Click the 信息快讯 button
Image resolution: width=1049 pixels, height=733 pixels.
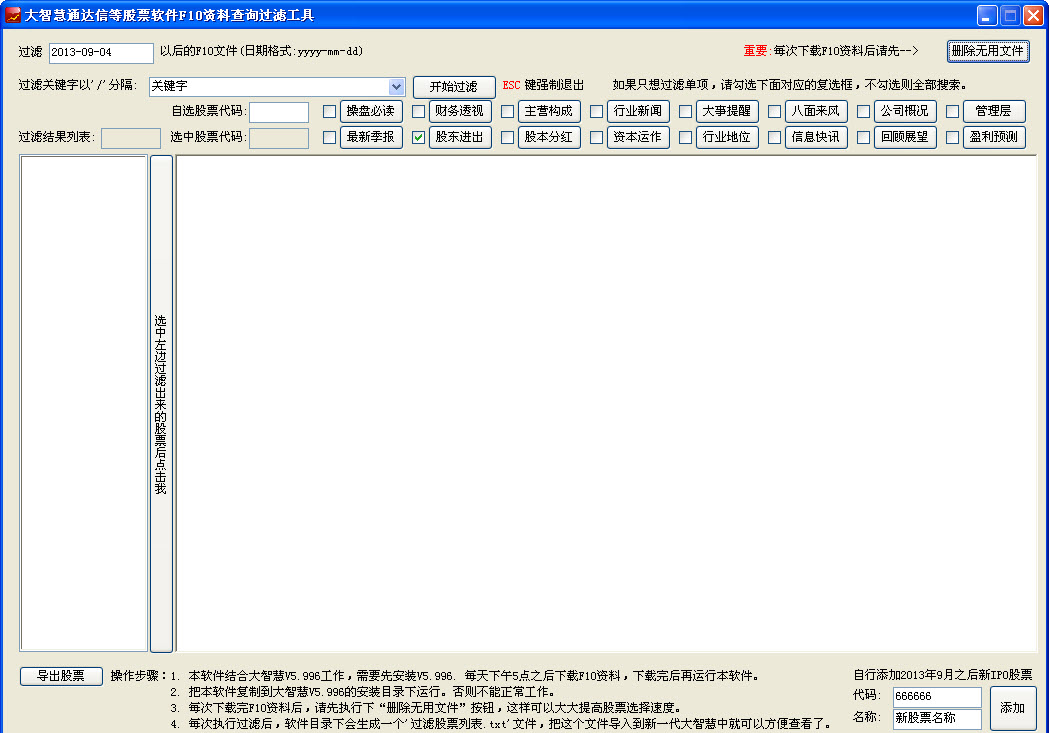816,137
